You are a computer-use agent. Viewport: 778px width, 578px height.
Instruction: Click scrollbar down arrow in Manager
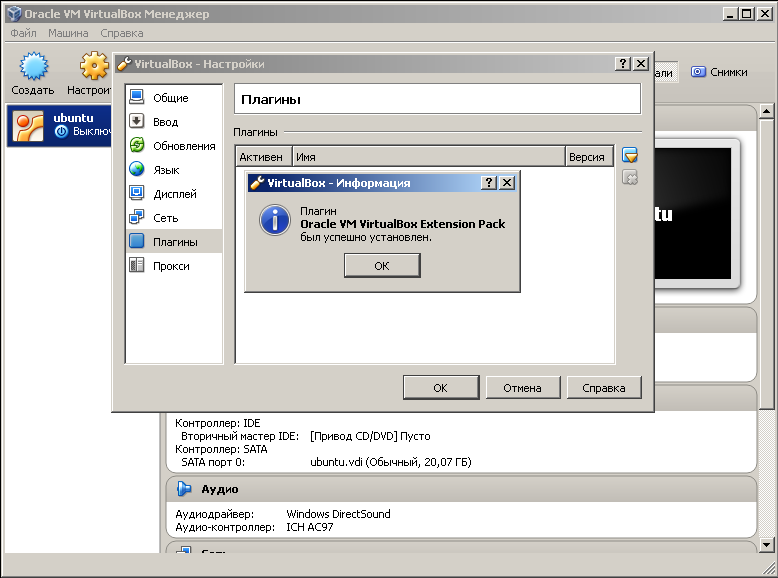[767, 545]
